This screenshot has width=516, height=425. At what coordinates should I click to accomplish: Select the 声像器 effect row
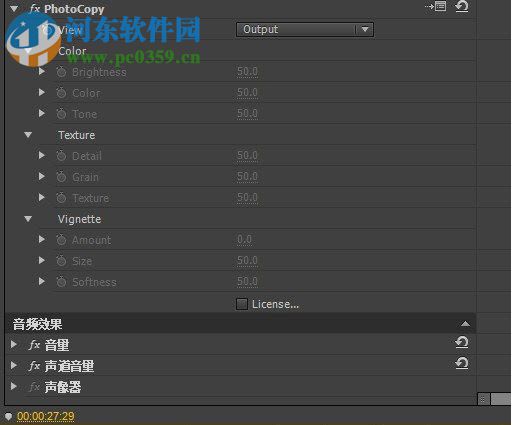coord(240,387)
